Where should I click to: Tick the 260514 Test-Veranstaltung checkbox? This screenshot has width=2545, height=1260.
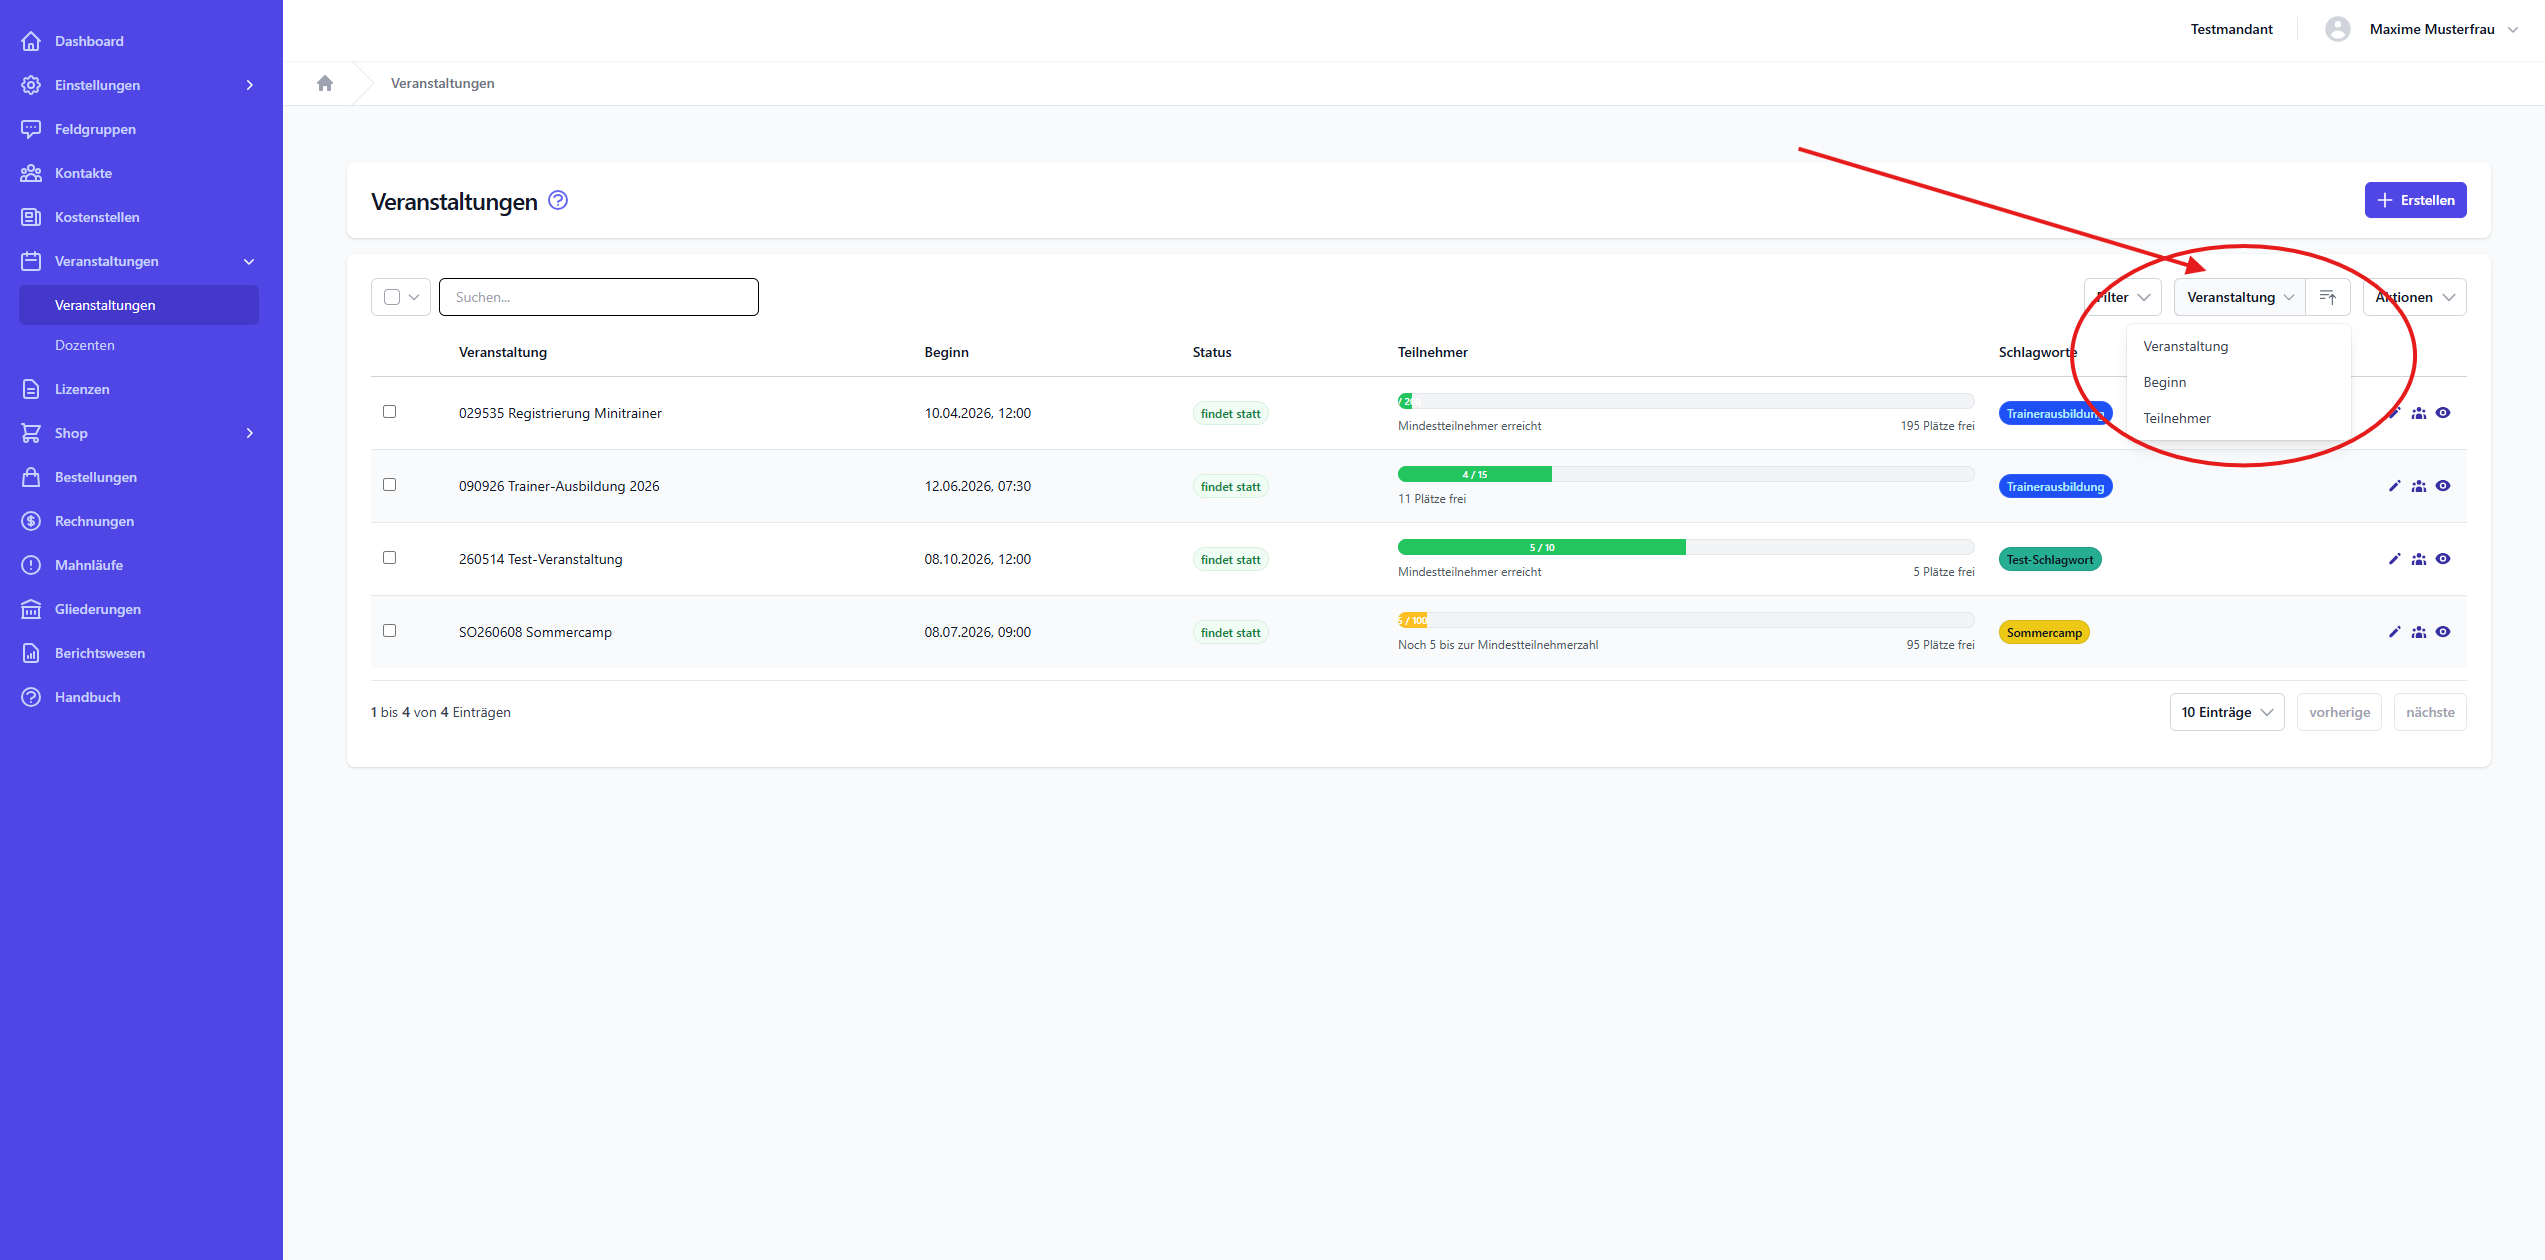tap(389, 558)
